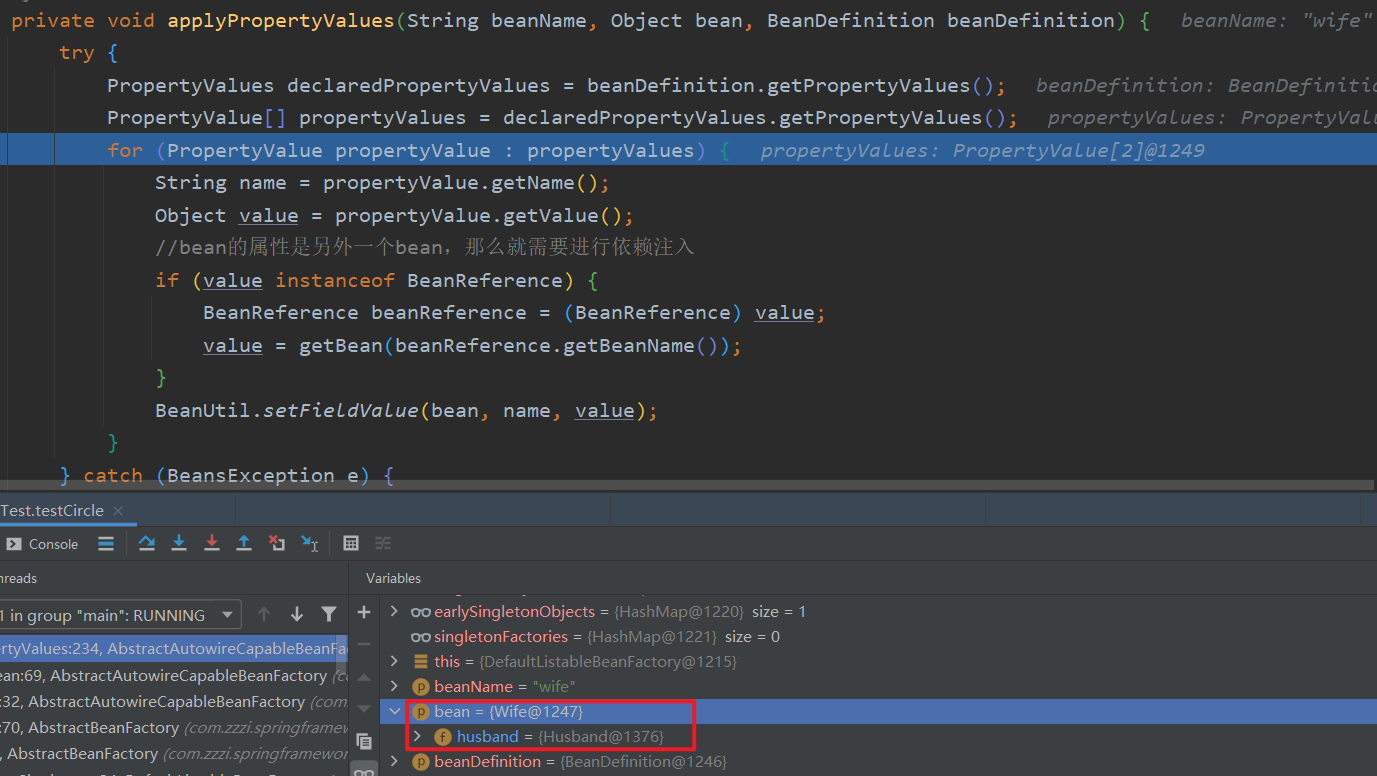Click the threads filter funnel icon
Image resolution: width=1377 pixels, height=776 pixels.
tap(329, 614)
